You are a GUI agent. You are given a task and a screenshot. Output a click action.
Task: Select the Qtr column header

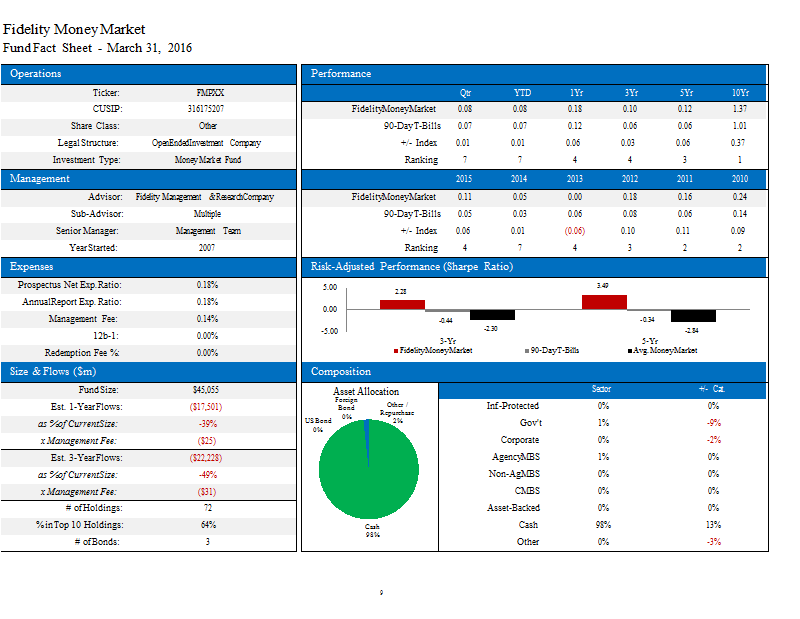click(x=465, y=93)
